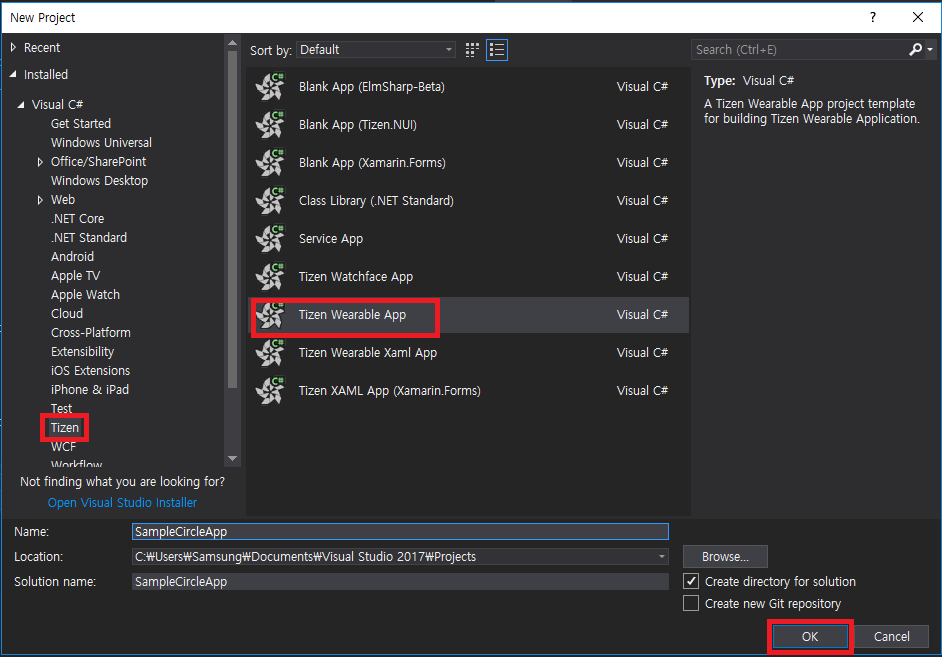This screenshot has width=942, height=657.
Task: Toggle the Create directory for solution option
Action: (x=690, y=581)
